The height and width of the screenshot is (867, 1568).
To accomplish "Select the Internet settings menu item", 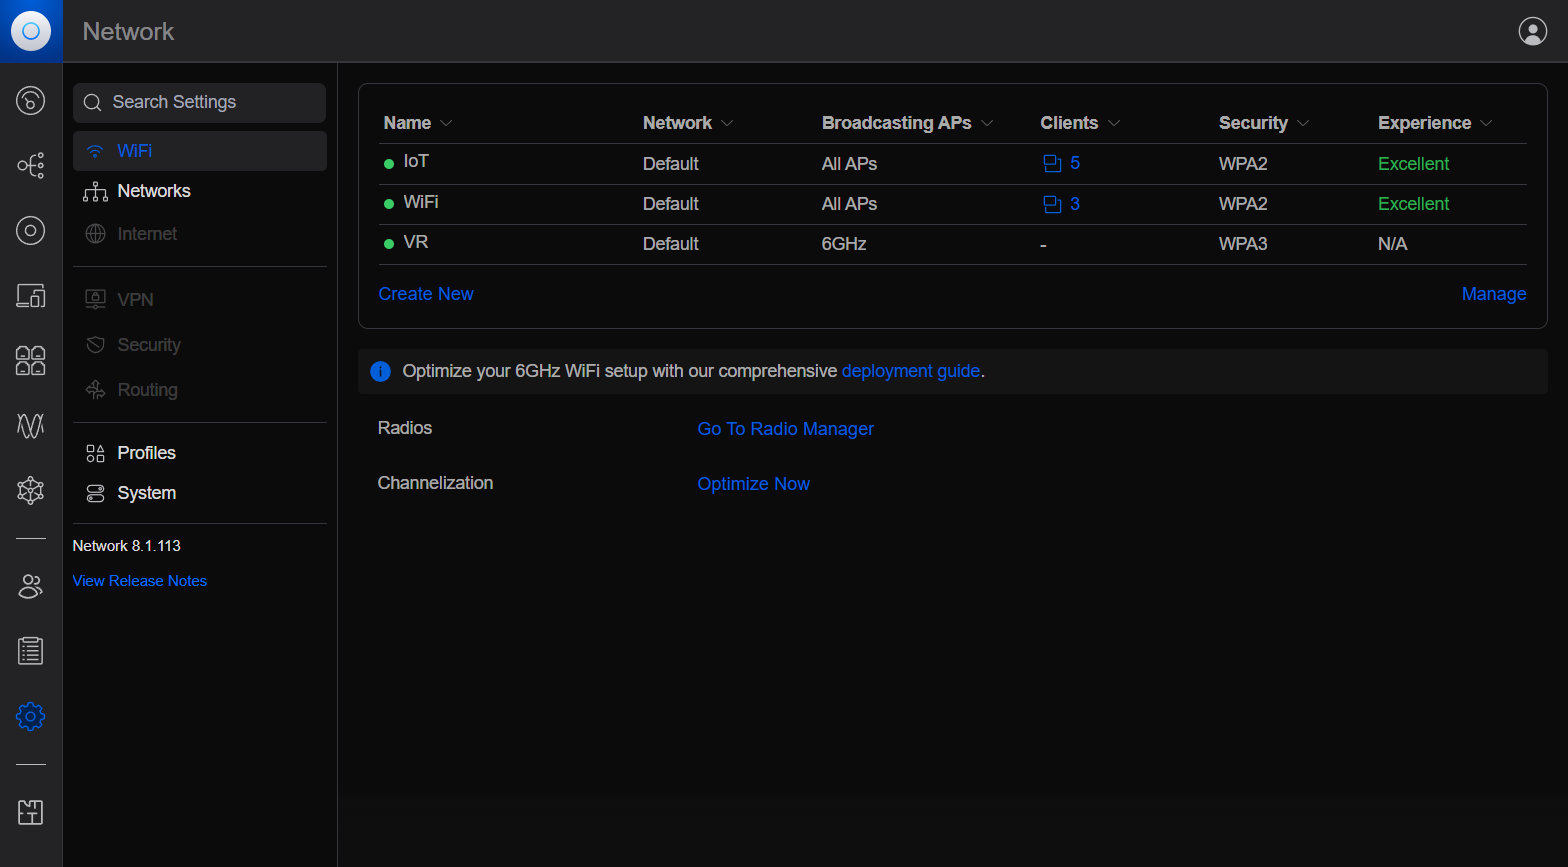I will tap(200, 234).
